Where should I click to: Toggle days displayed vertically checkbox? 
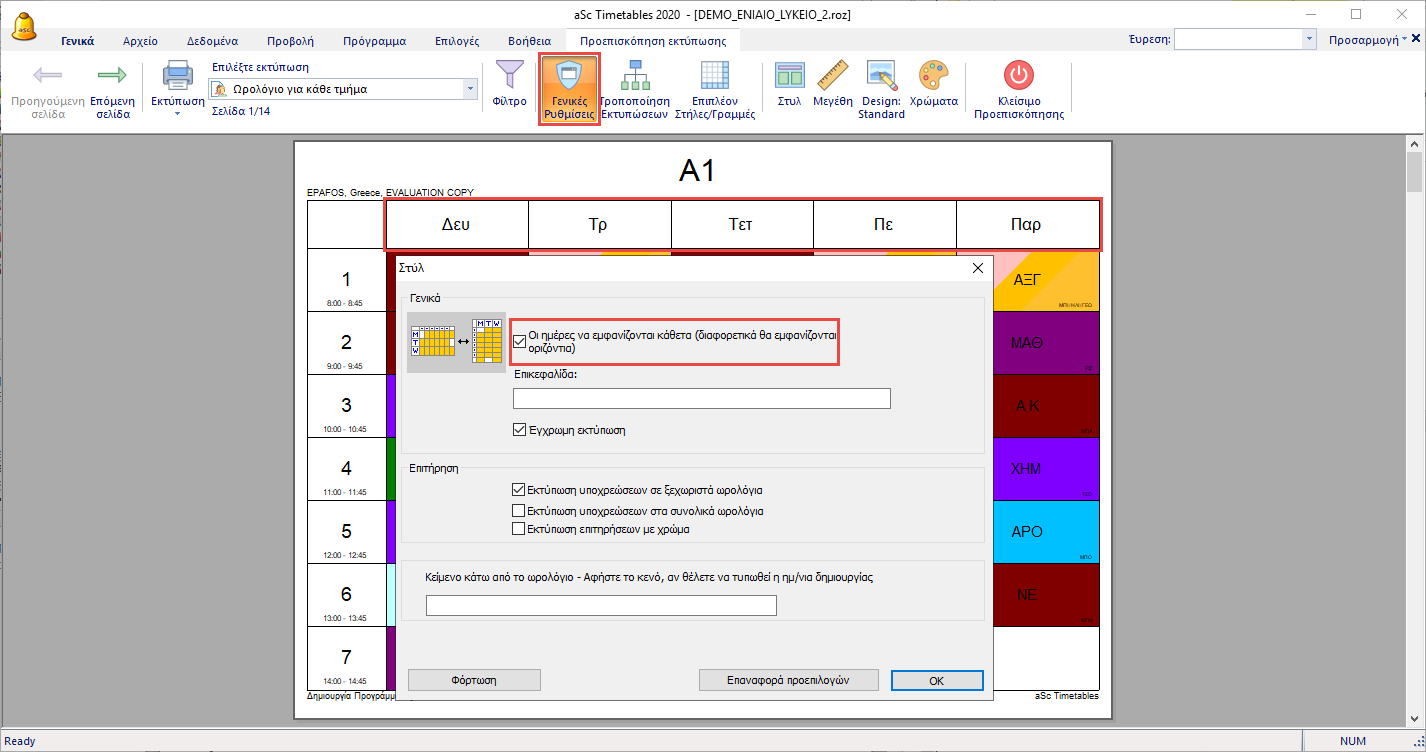519,341
